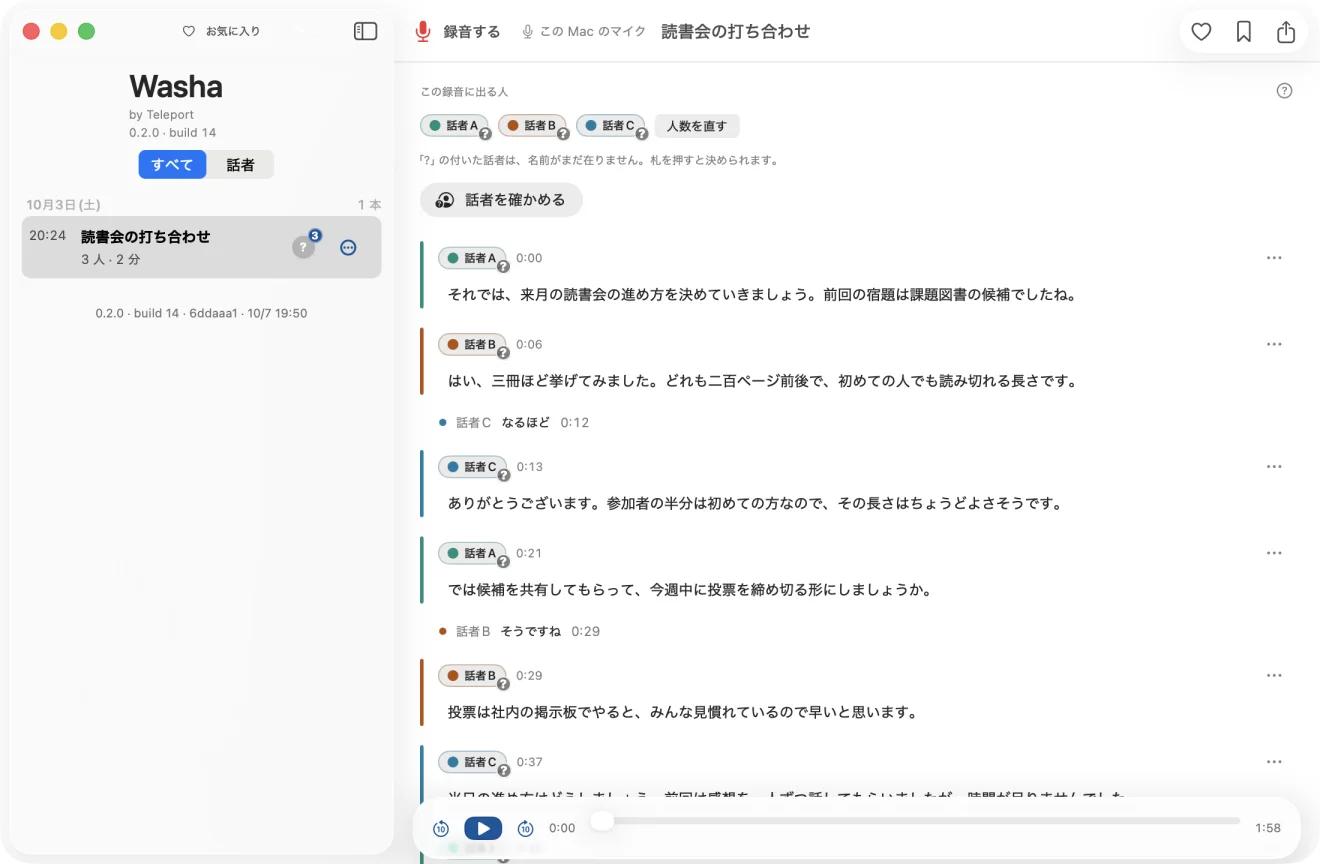
Task: Choose この Mac のマイク input source
Action: tap(584, 32)
